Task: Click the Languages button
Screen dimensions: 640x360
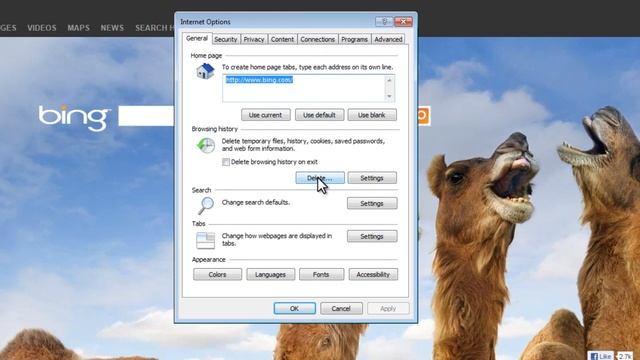Action: (271, 275)
